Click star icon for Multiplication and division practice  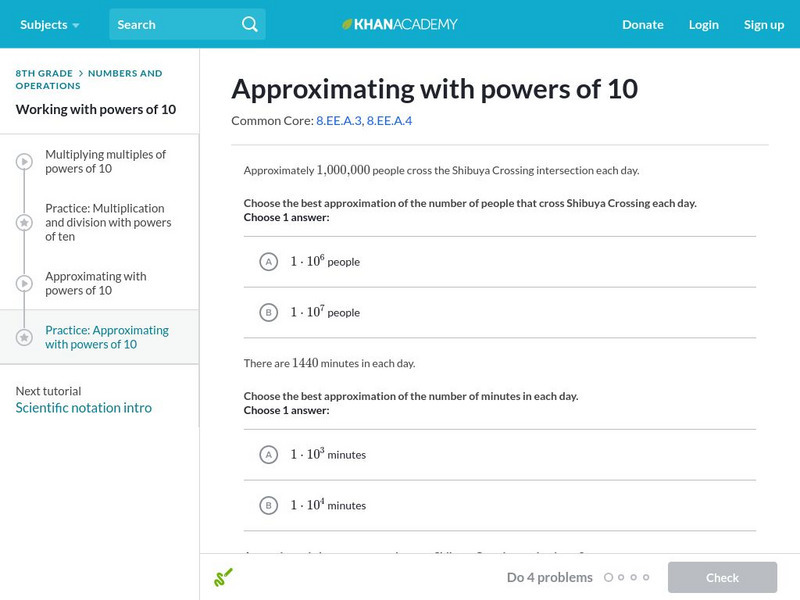pos(24,223)
